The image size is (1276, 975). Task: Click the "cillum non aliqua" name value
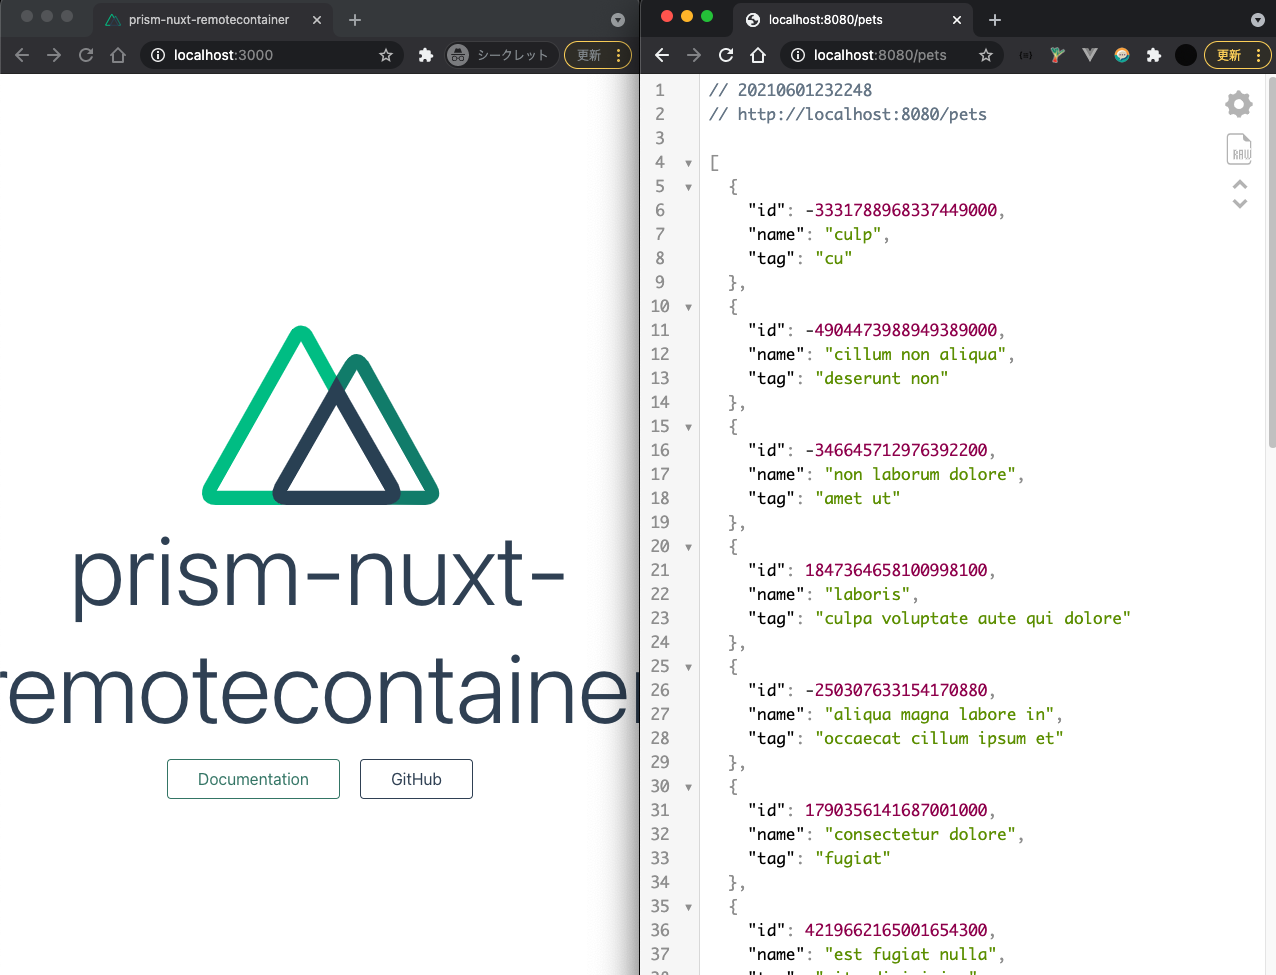(915, 354)
